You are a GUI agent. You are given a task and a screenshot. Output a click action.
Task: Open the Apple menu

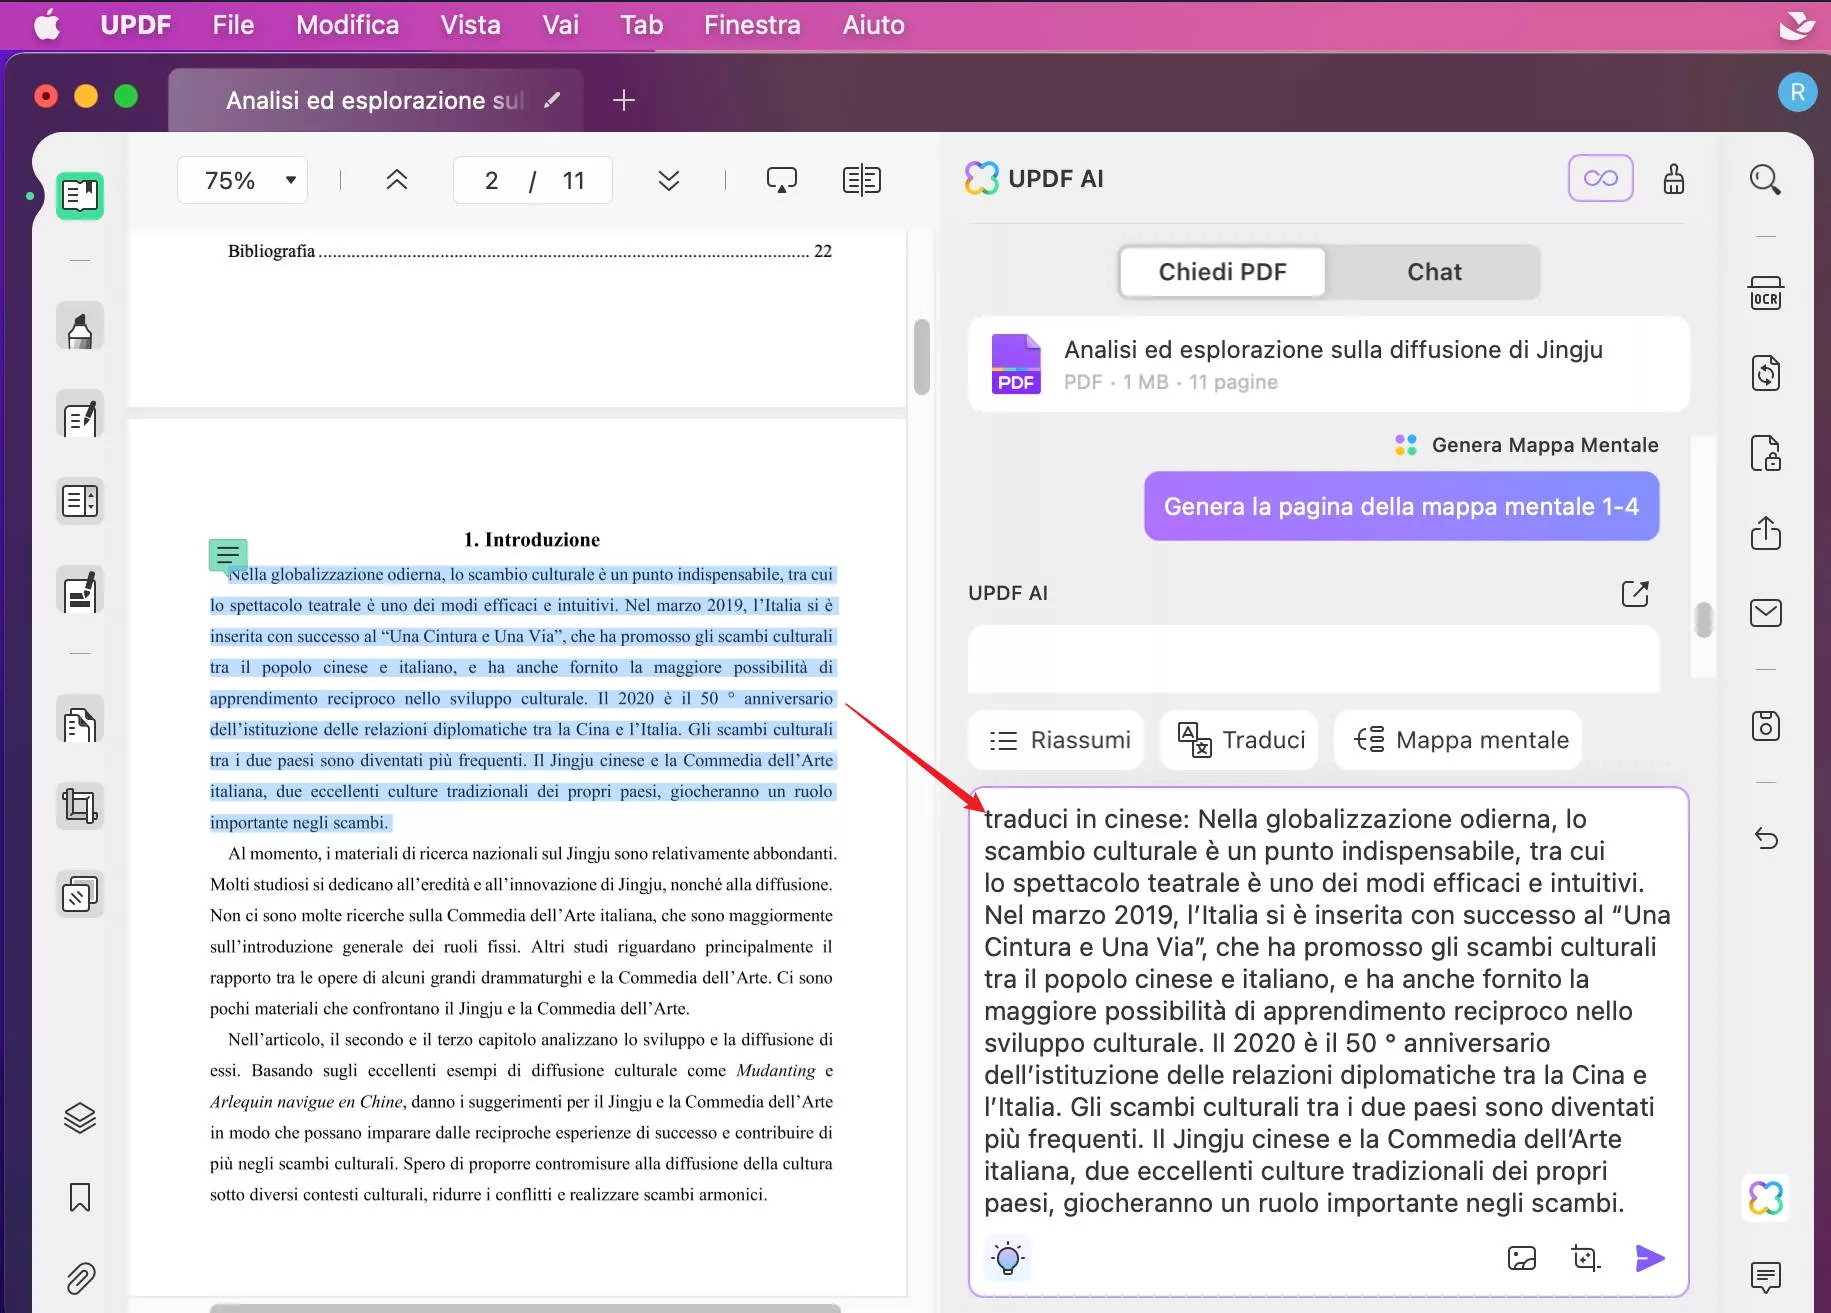click(46, 25)
